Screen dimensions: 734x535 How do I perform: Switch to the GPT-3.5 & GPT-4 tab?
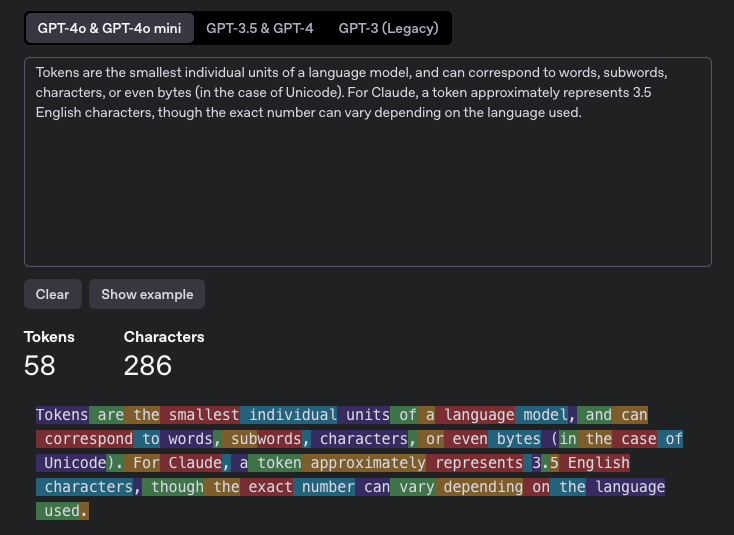(x=259, y=28)
